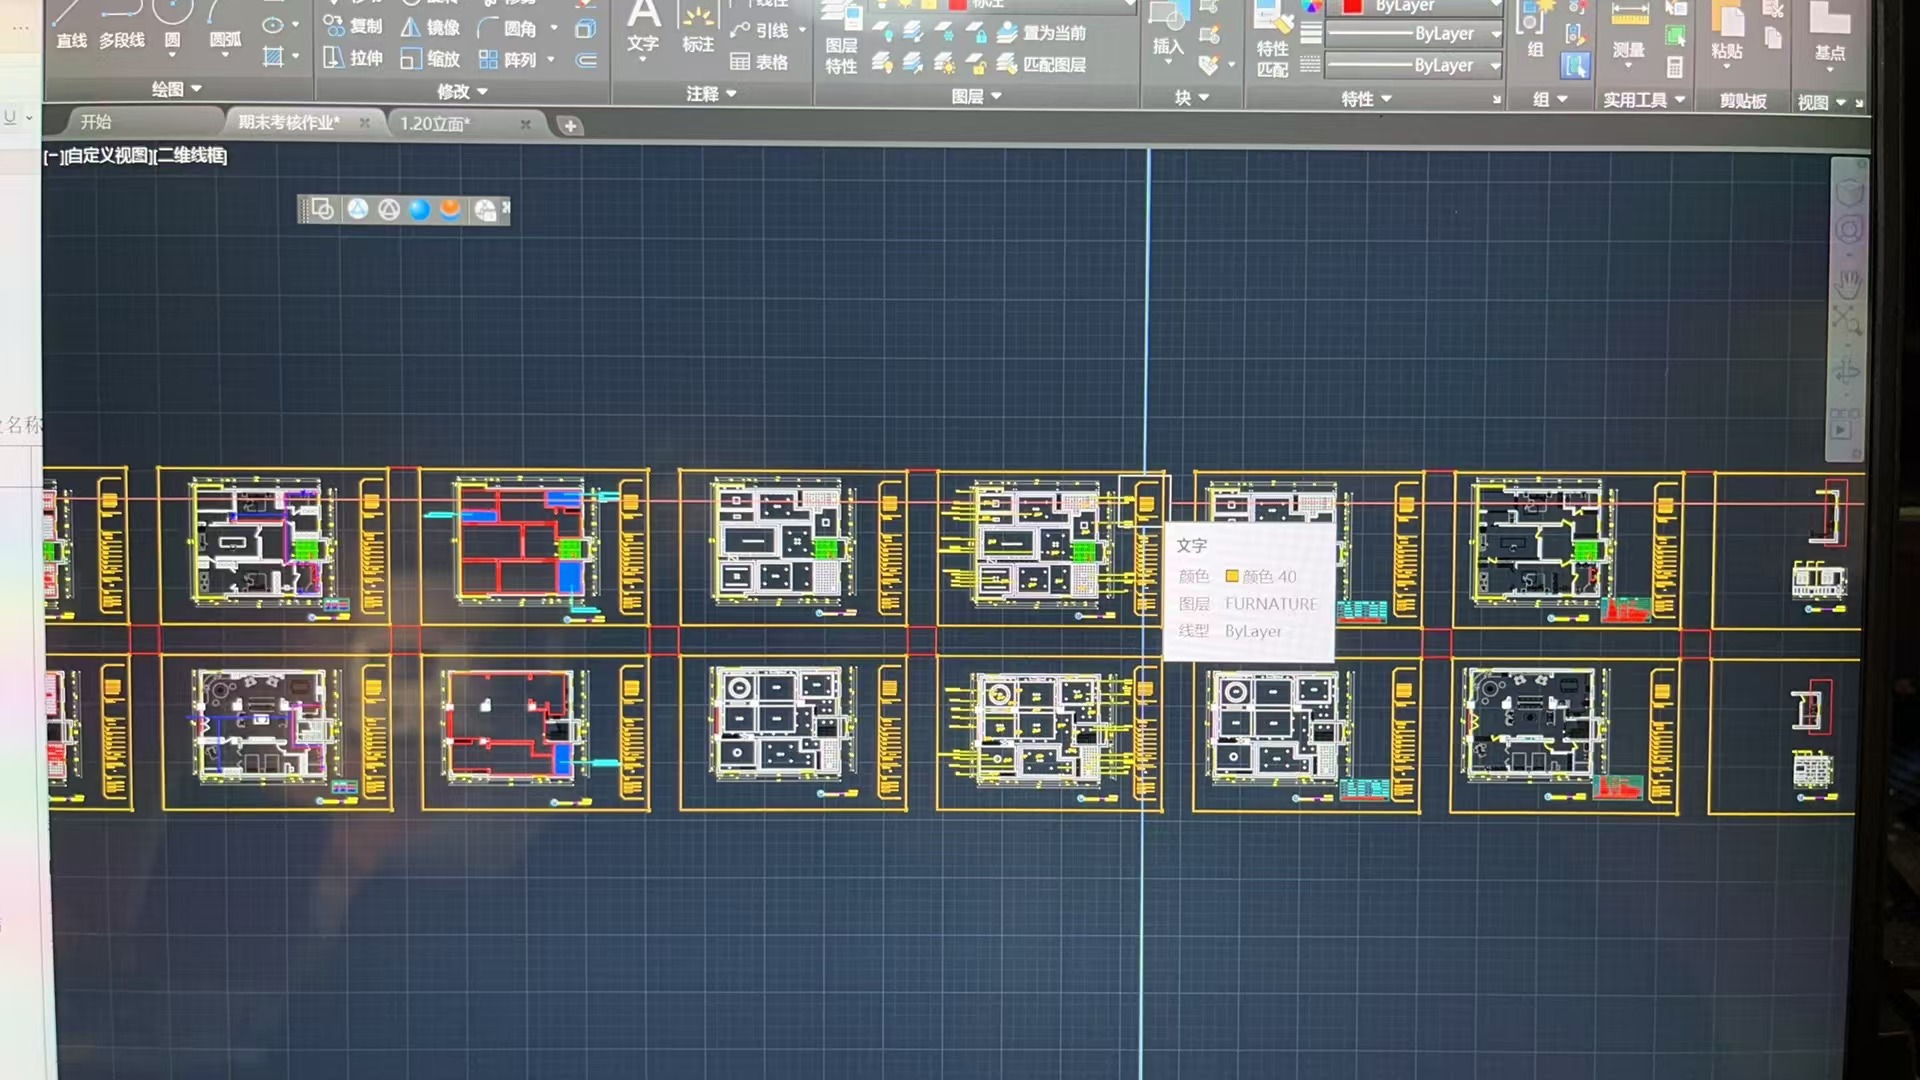Switch to the 1.20立面 drawing tab
The height and width of the screenshot is (1080, 1920).
[435, 124]
